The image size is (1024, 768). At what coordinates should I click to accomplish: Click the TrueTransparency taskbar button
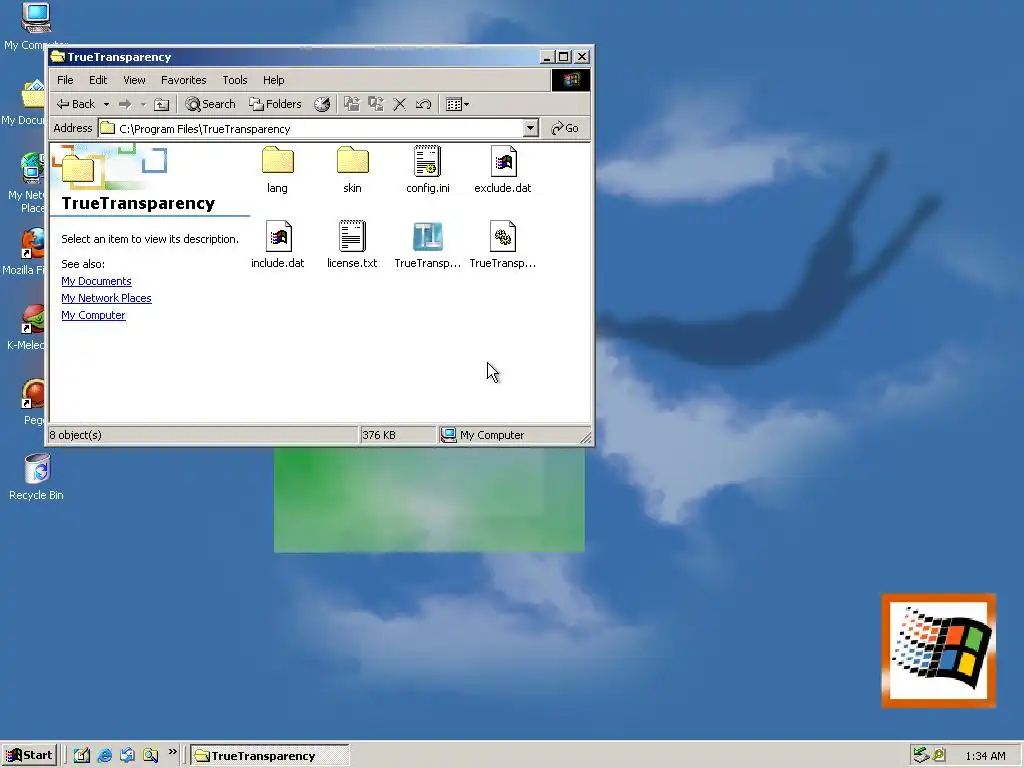(x=270, y=756)
